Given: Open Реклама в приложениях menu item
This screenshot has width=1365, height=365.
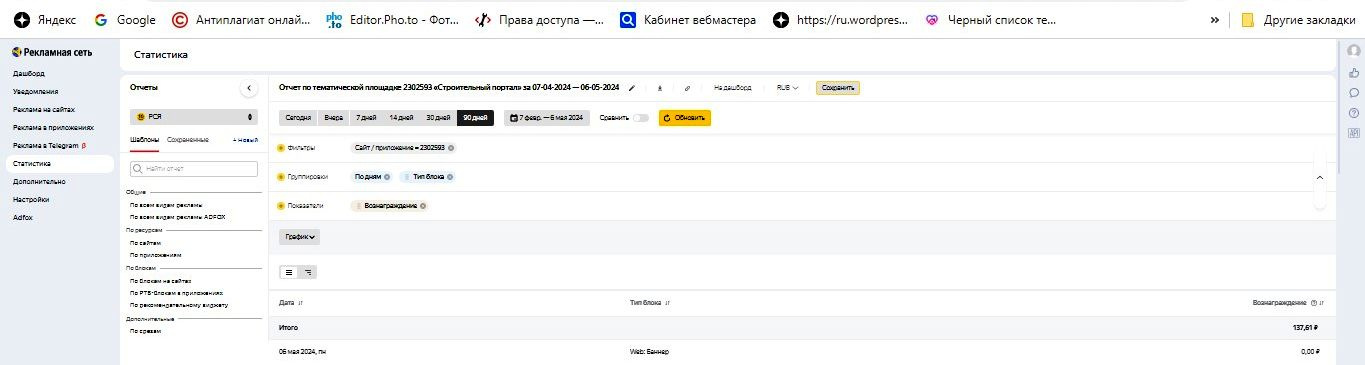Looking at the screenshot, I should [53, 128].
